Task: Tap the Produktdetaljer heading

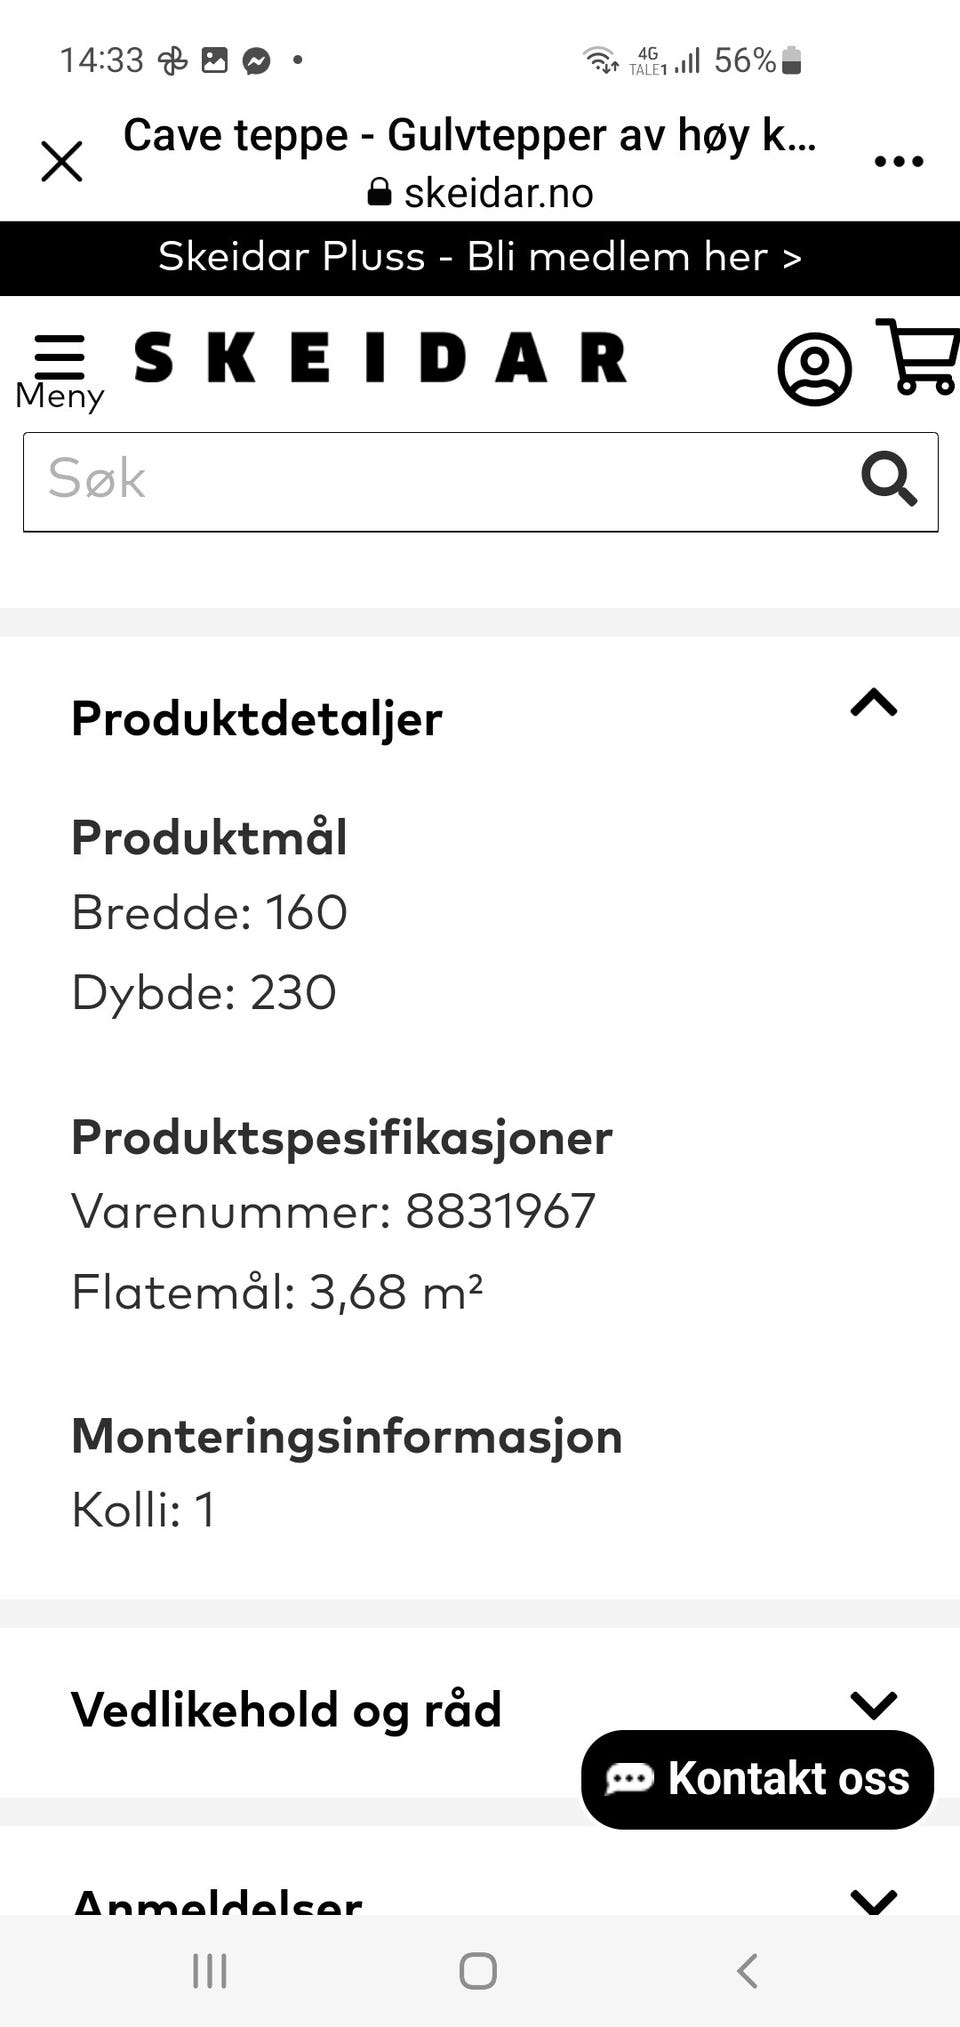Action: [257, 719]
